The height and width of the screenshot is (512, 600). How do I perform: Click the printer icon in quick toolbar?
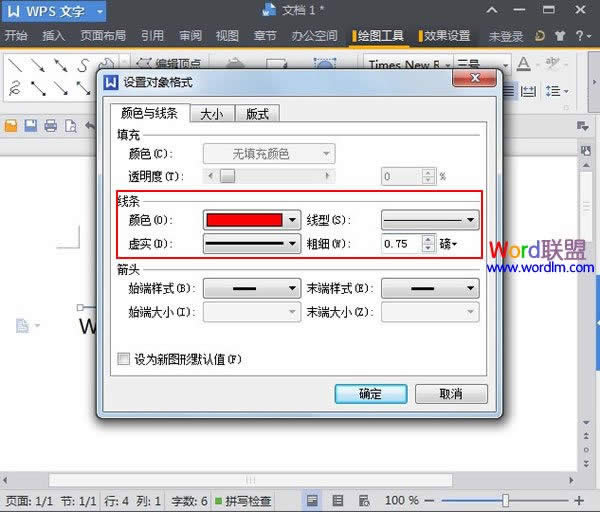(x=51, y=126)
